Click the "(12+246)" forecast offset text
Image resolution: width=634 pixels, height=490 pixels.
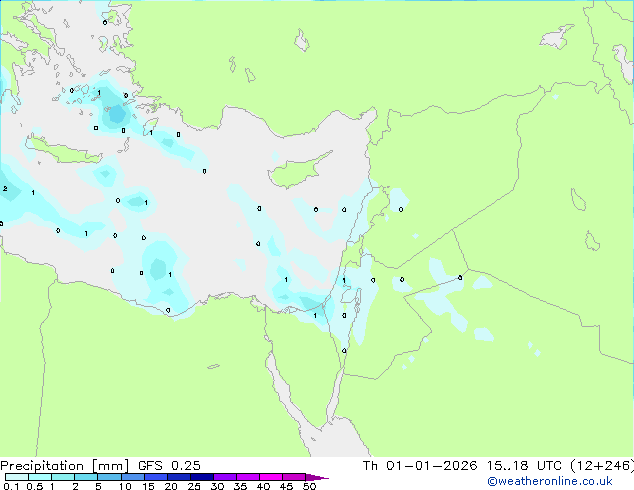(x=602, y=466)
